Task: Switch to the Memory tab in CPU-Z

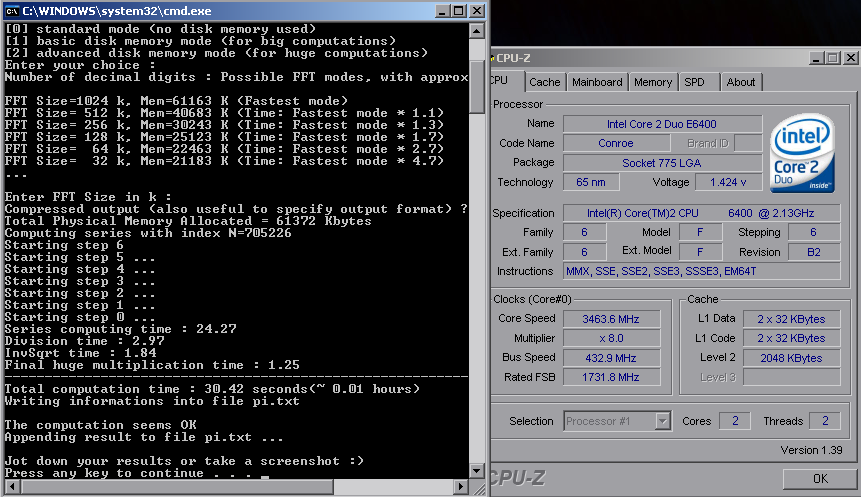Action: 653,82
